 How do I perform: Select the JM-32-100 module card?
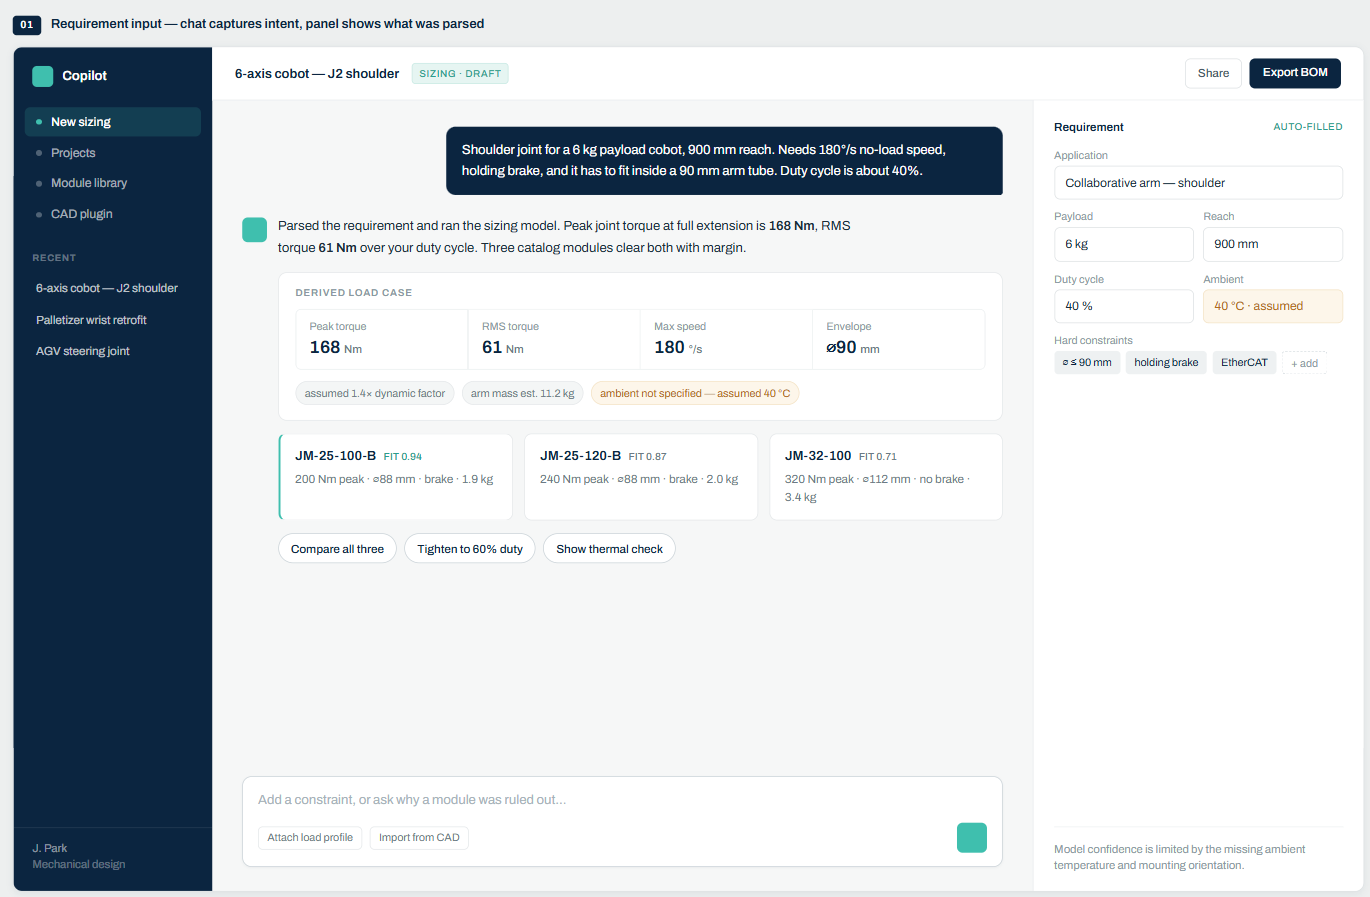[886, 477]
